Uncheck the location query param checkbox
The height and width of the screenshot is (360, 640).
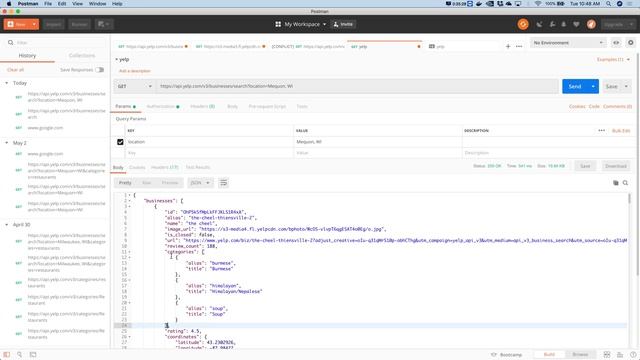tap(120, 142)
